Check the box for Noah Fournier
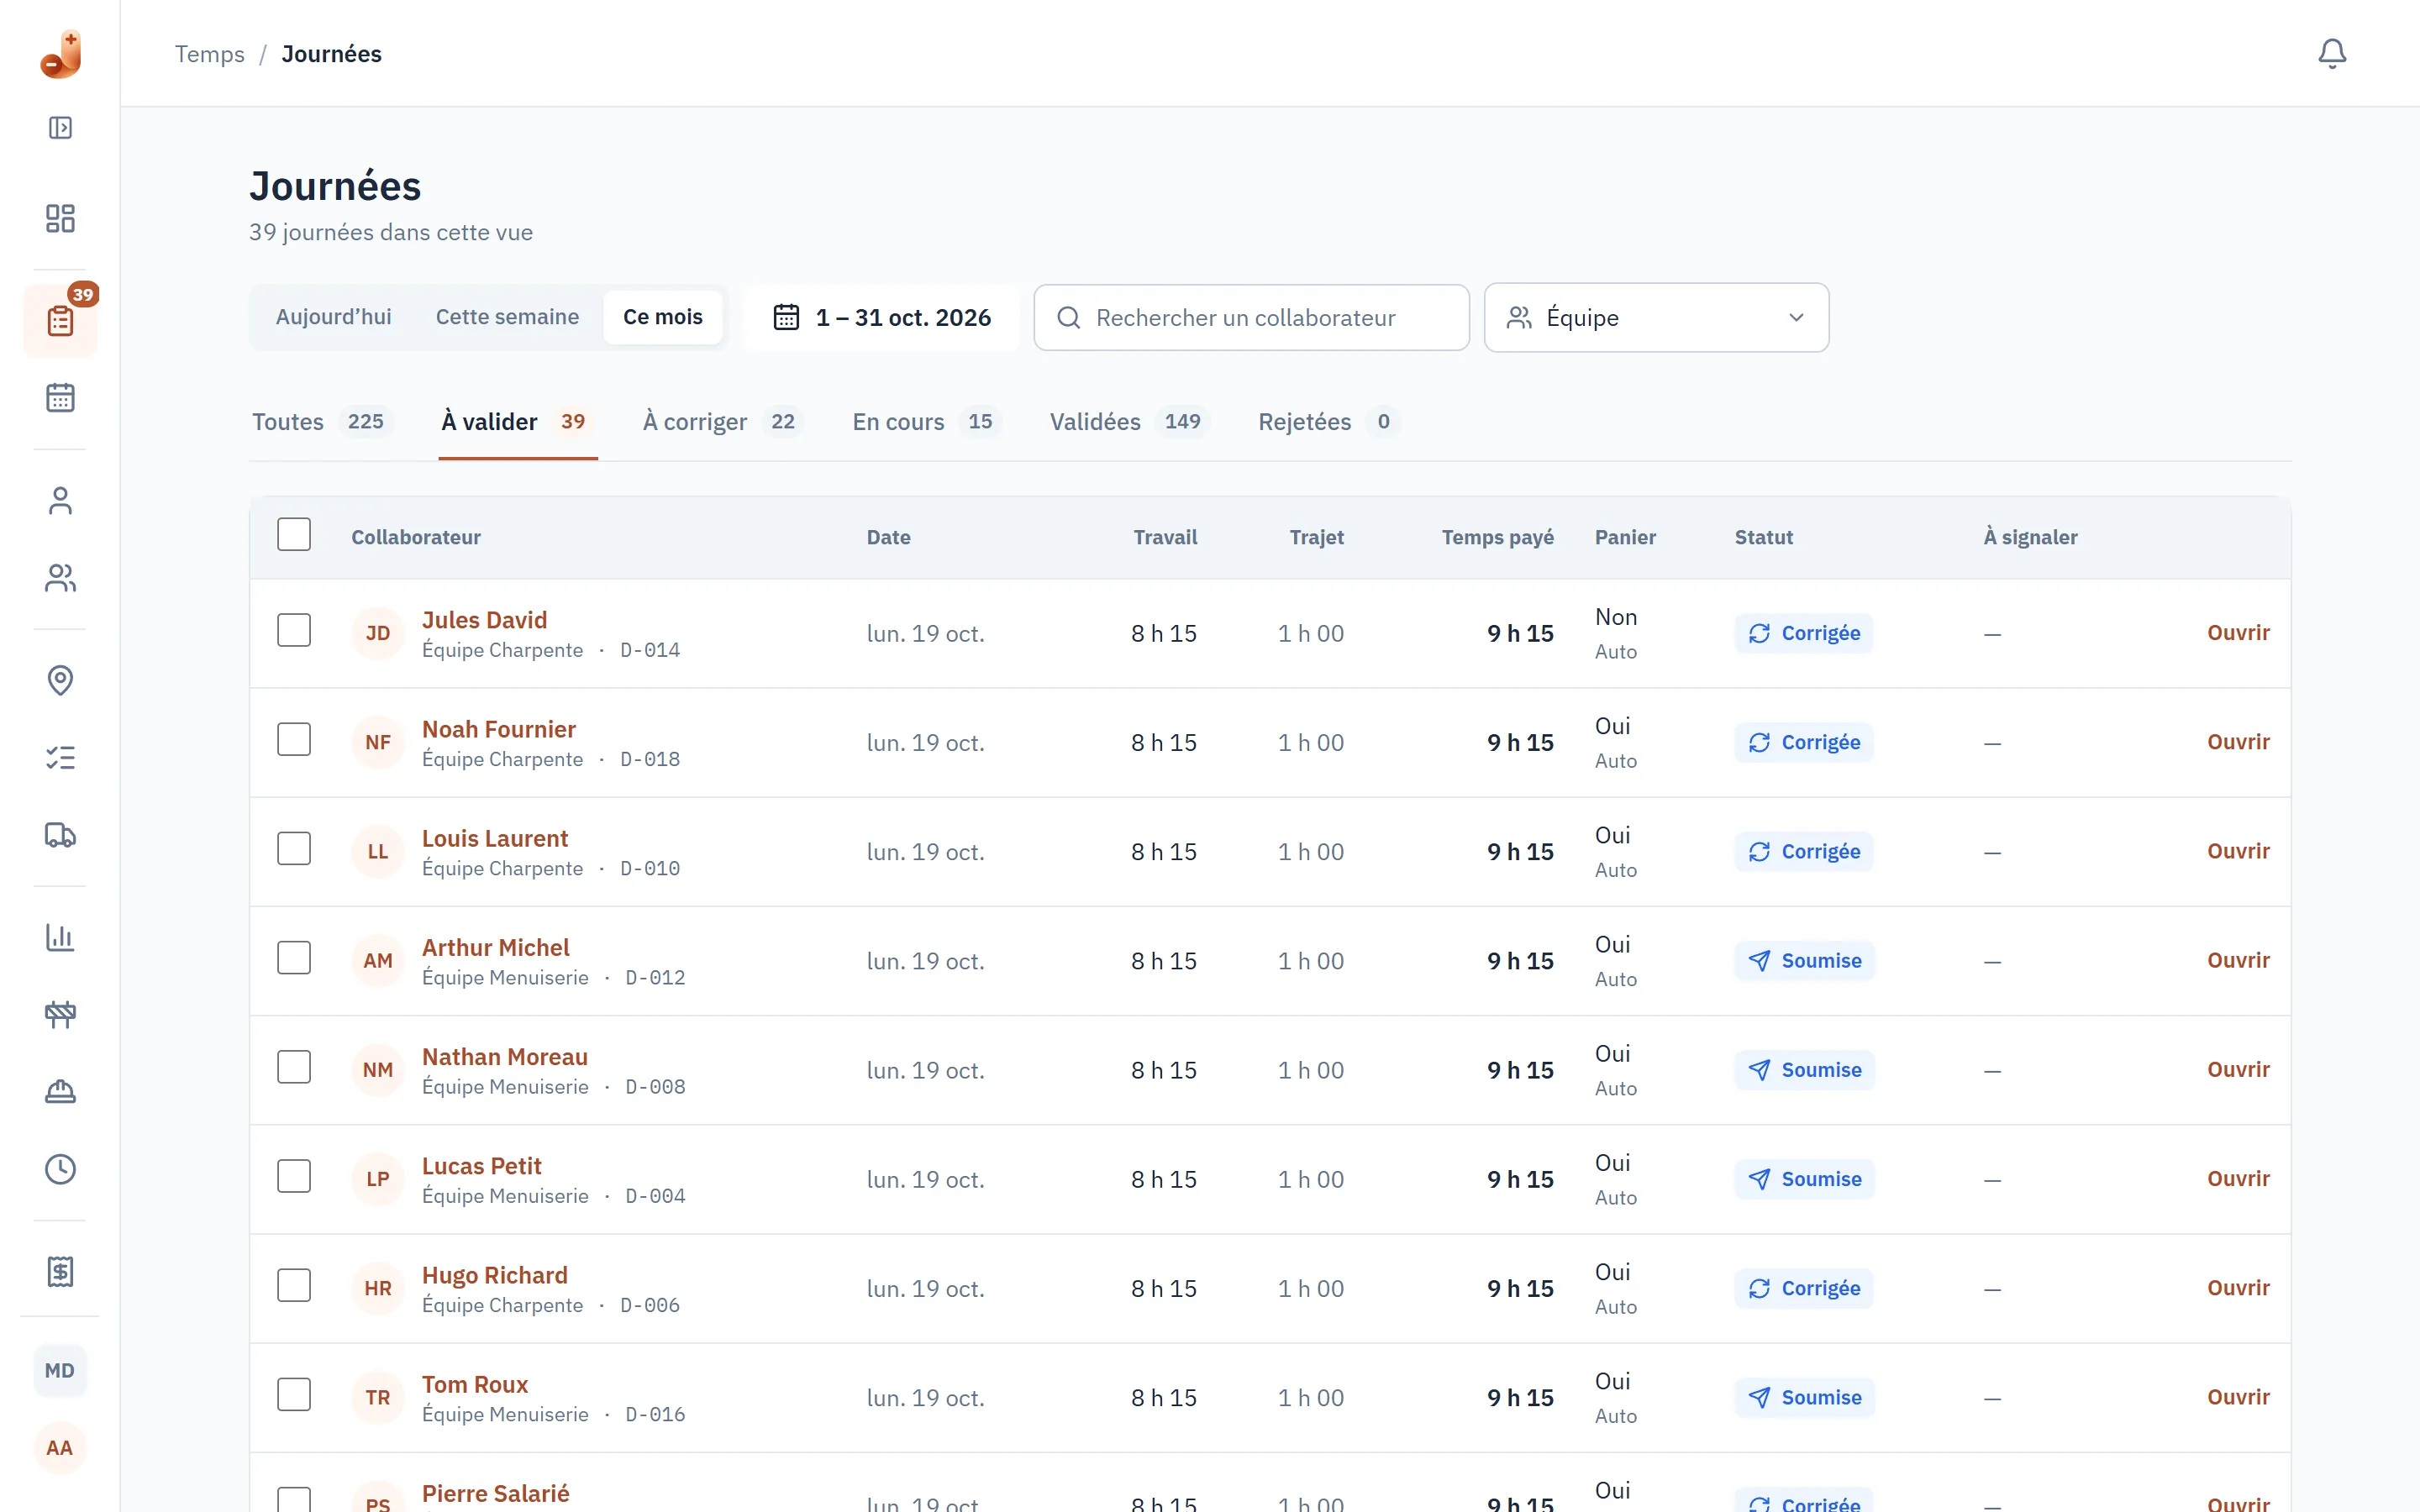The width and height of the screenshot is (2420, 1512). [294, 740]
